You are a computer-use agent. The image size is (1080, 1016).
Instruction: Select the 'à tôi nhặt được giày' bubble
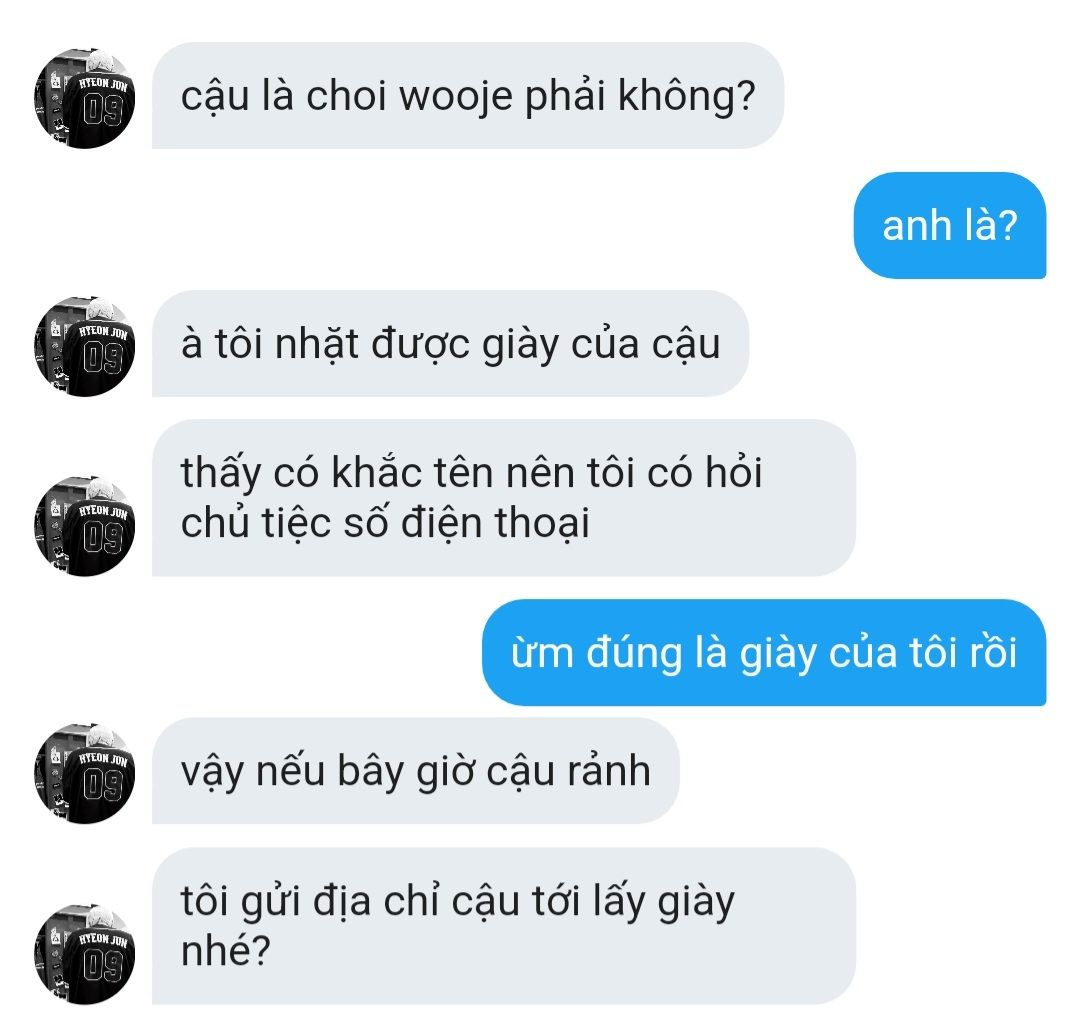coord(450,344)
